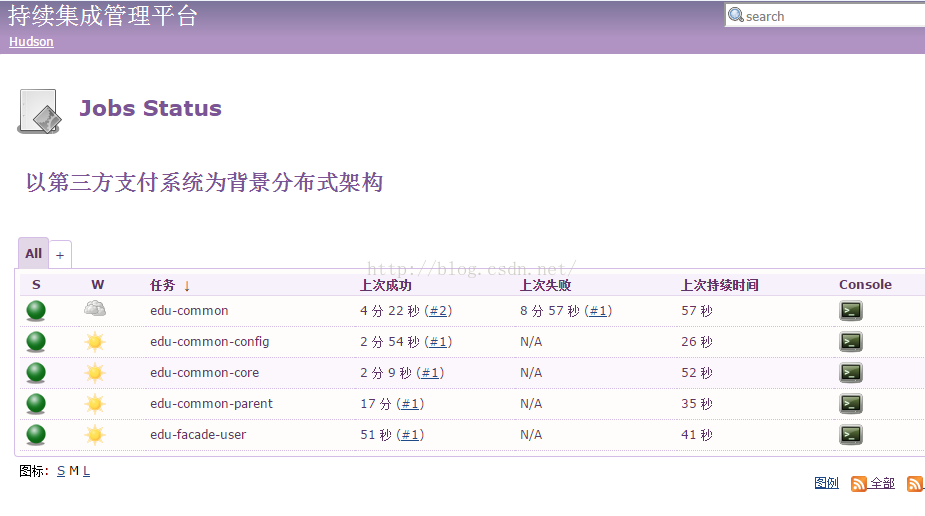The image size is (925, 516).
Task: Open the edu-common job
Action: click(189, 311)
